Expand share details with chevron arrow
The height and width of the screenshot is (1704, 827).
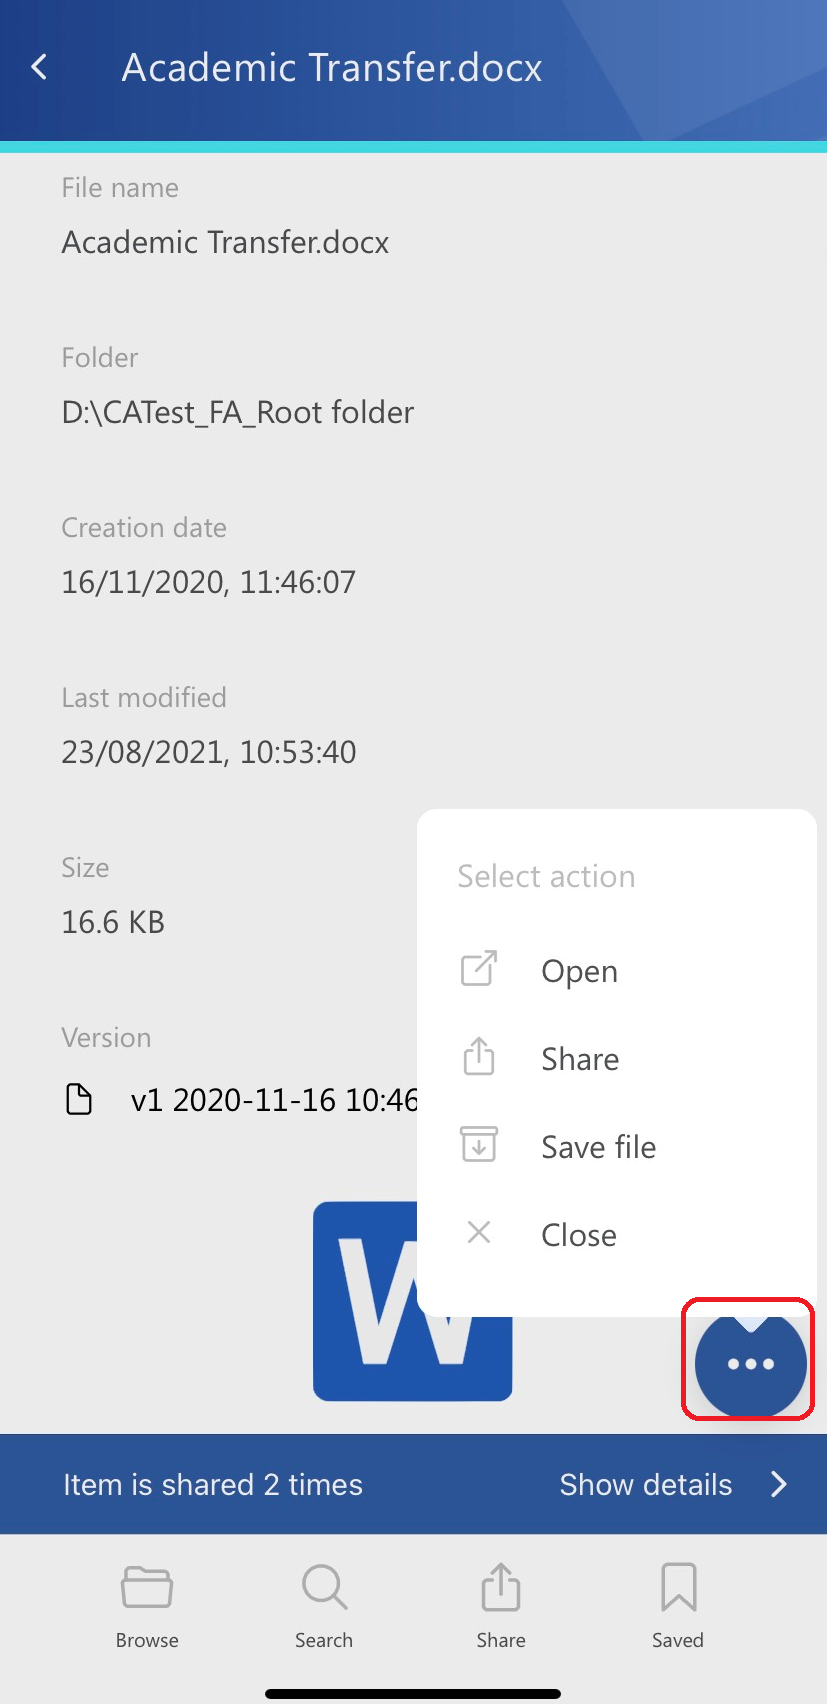point(780,1485)
